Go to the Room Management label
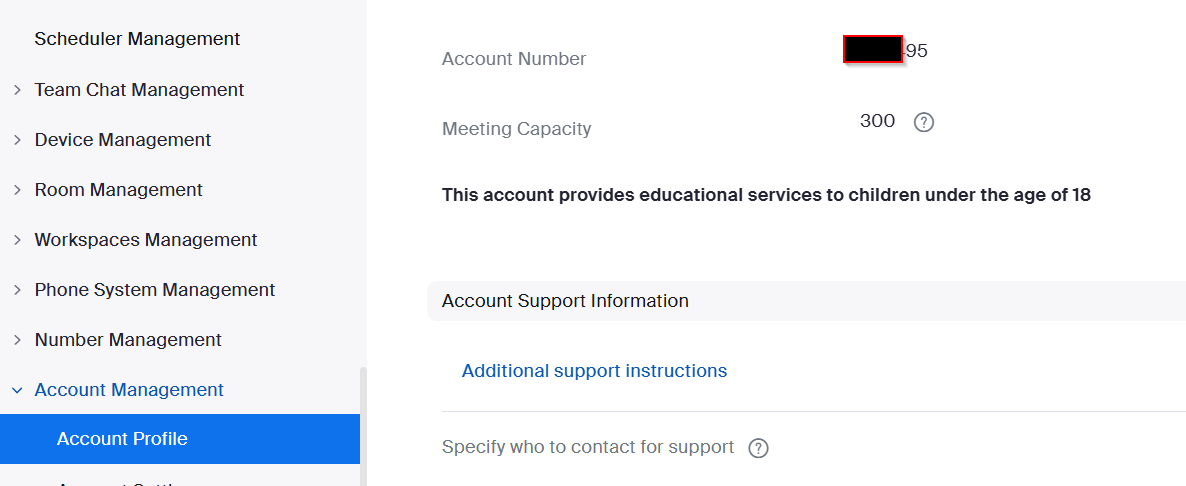1186x486 pixels. [119, 190]
